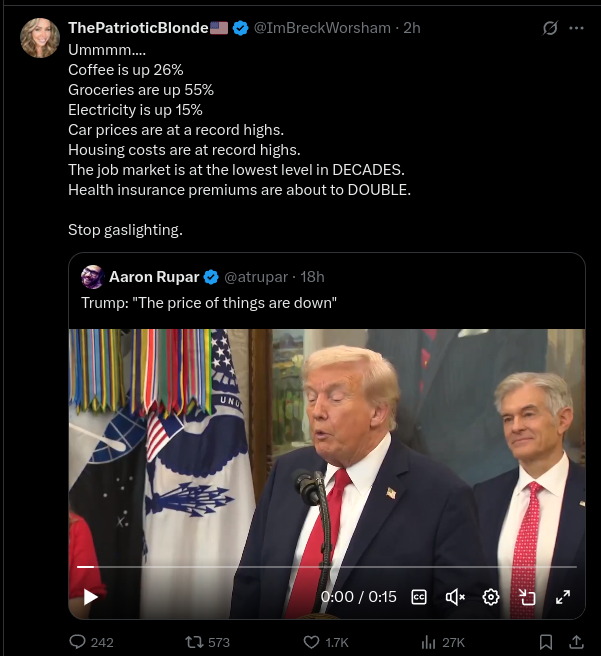Open ThePatrioticBlonde profile avatar
The height and width of the screenshot is (656, 601).
[40, 38]
